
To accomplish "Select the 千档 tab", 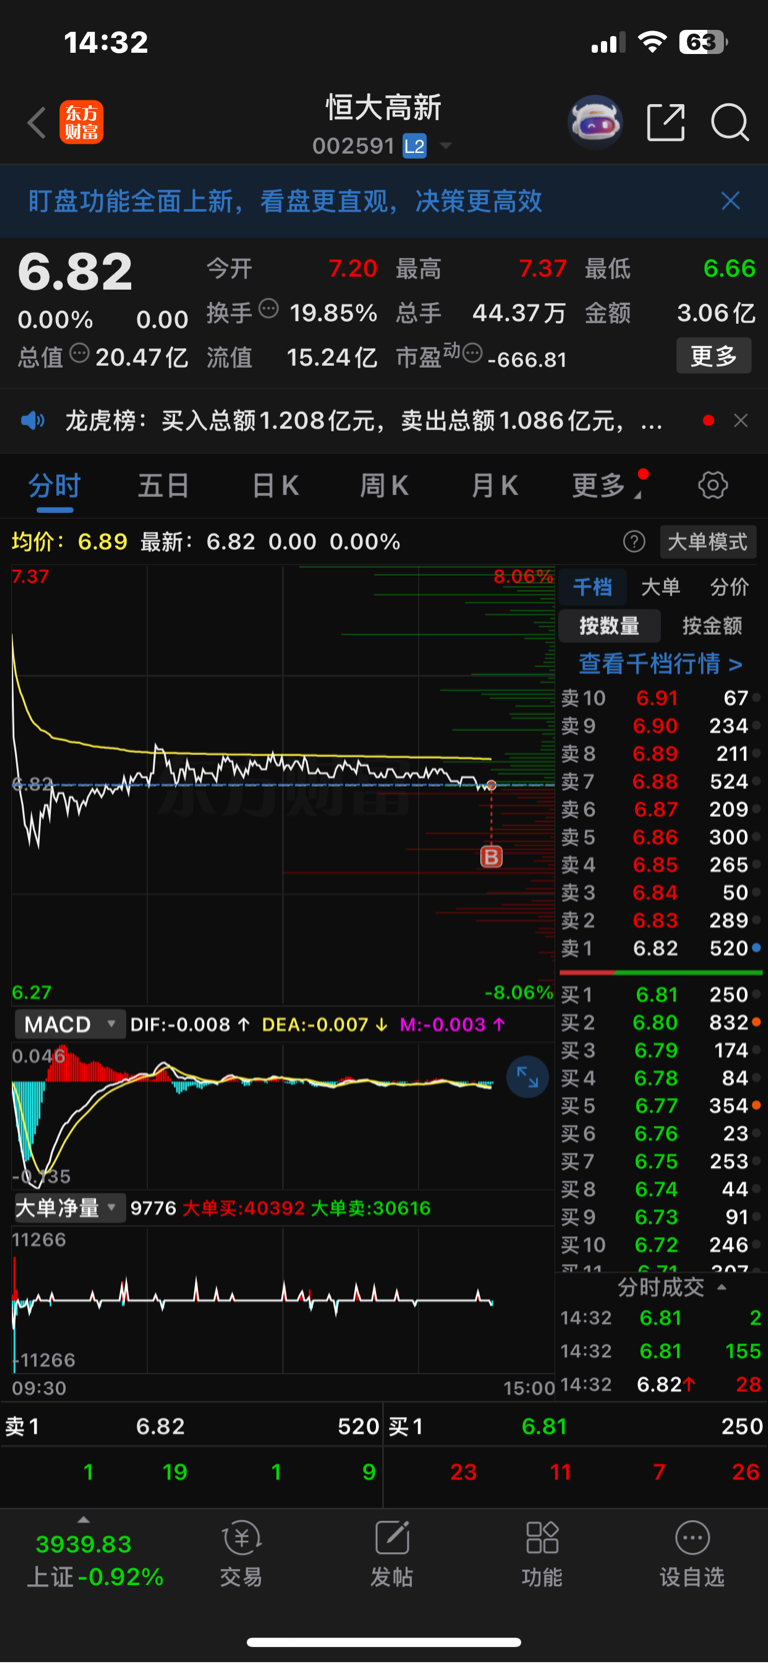I will pyautogui.click(x=592, y=587).
